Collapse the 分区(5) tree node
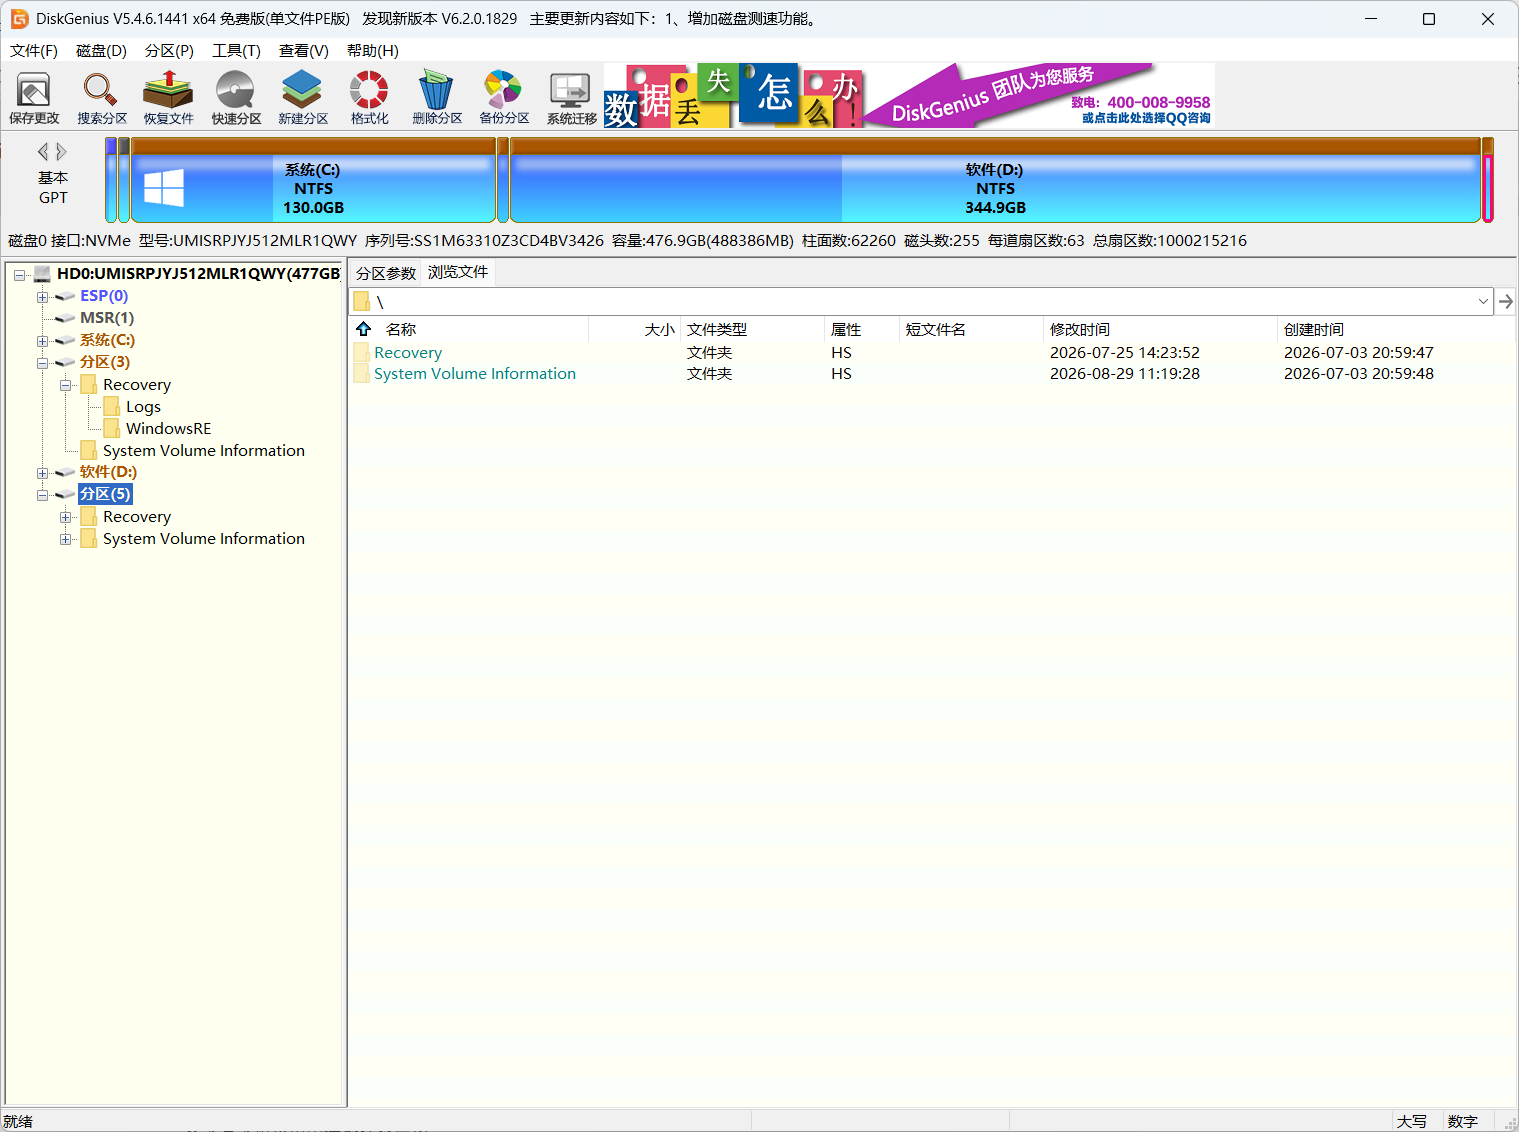This screenshot has height=1132, width=1519. [x=42, y=494]
